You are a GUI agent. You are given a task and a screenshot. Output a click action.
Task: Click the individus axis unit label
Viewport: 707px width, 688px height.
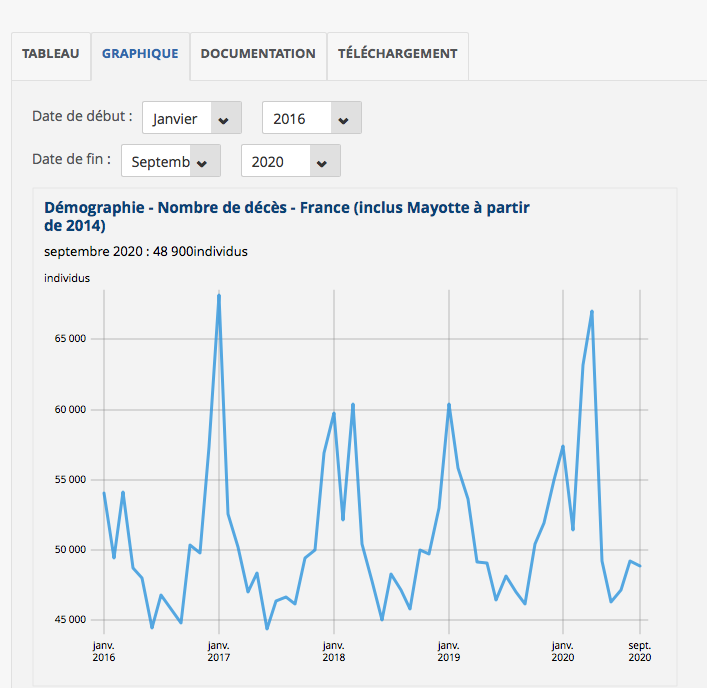tap(67, 278)
